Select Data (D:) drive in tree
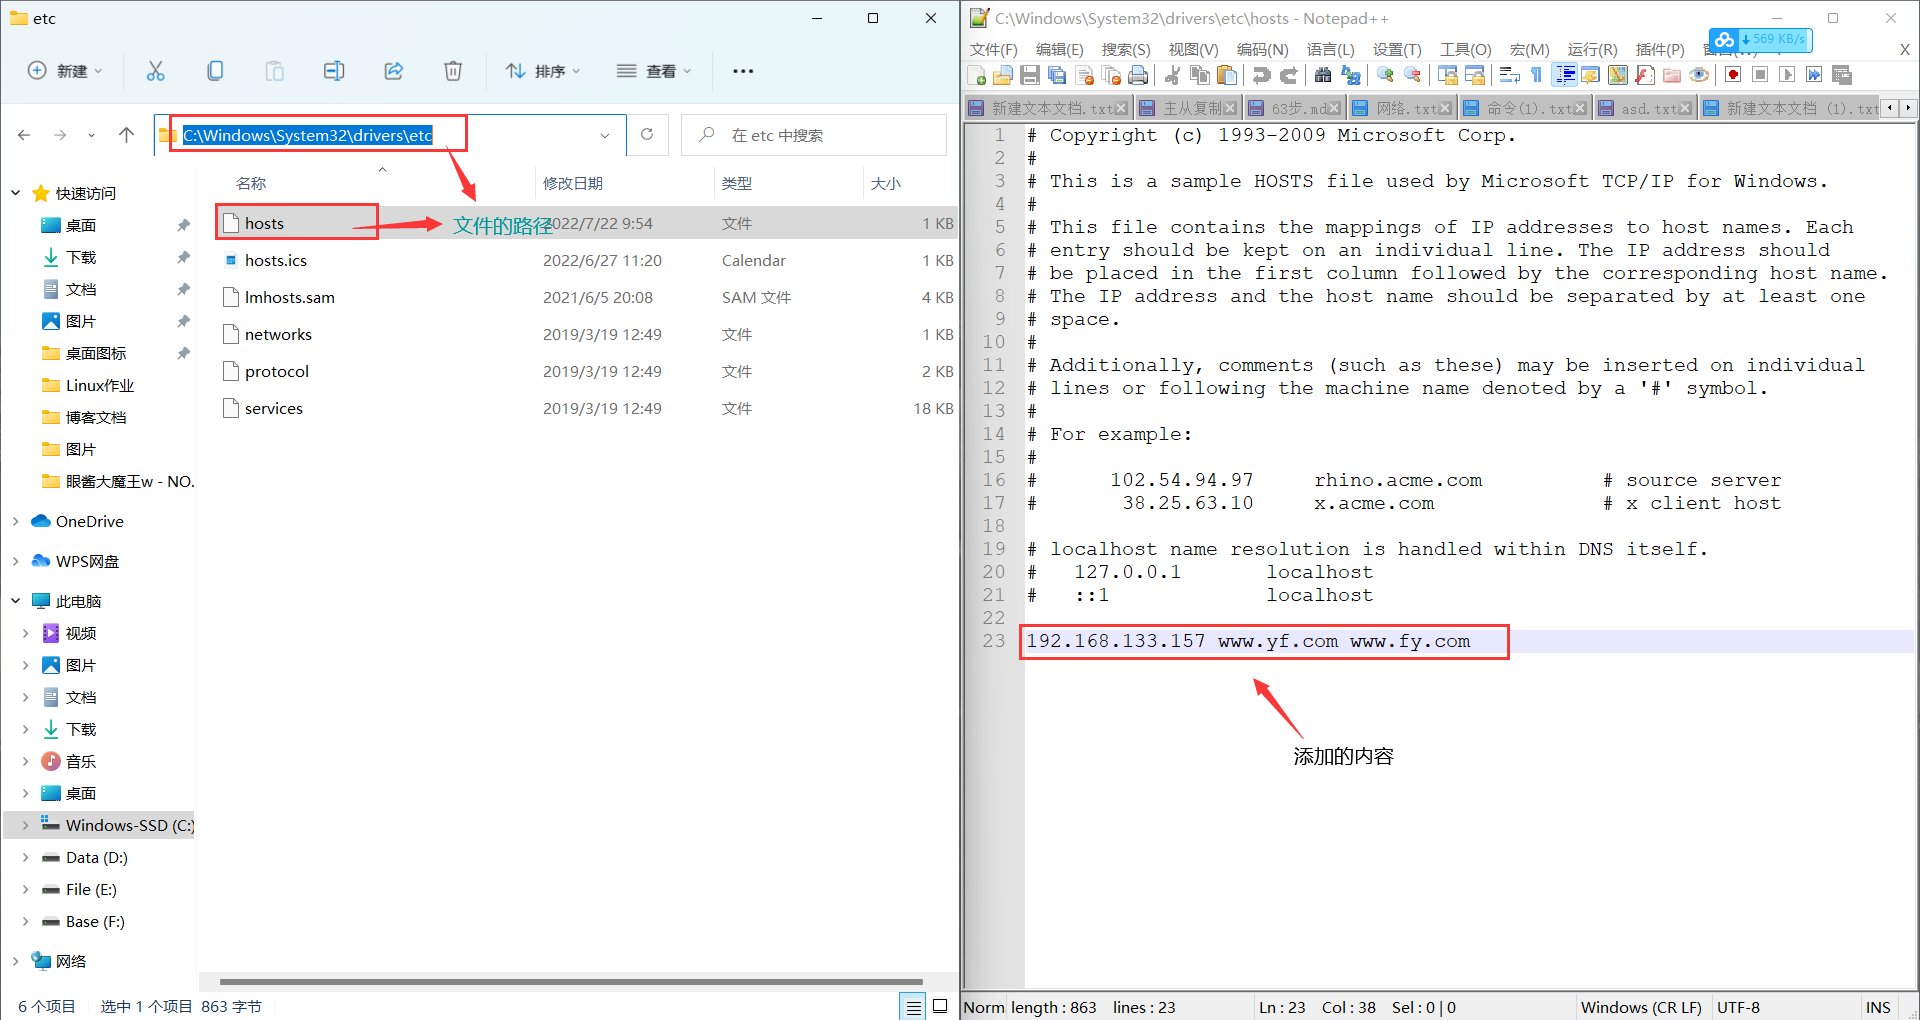 pos(97,857)
